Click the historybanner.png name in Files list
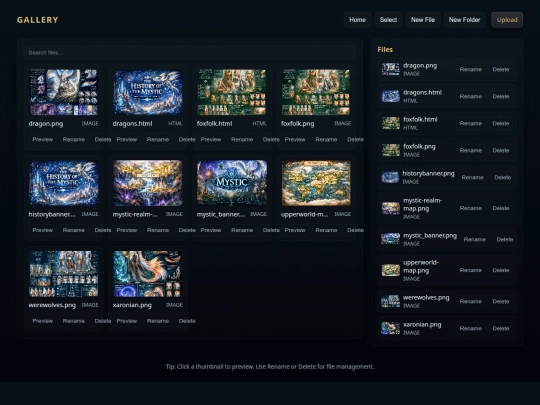Screen dimensions: 540x405 tap(428, 174)
